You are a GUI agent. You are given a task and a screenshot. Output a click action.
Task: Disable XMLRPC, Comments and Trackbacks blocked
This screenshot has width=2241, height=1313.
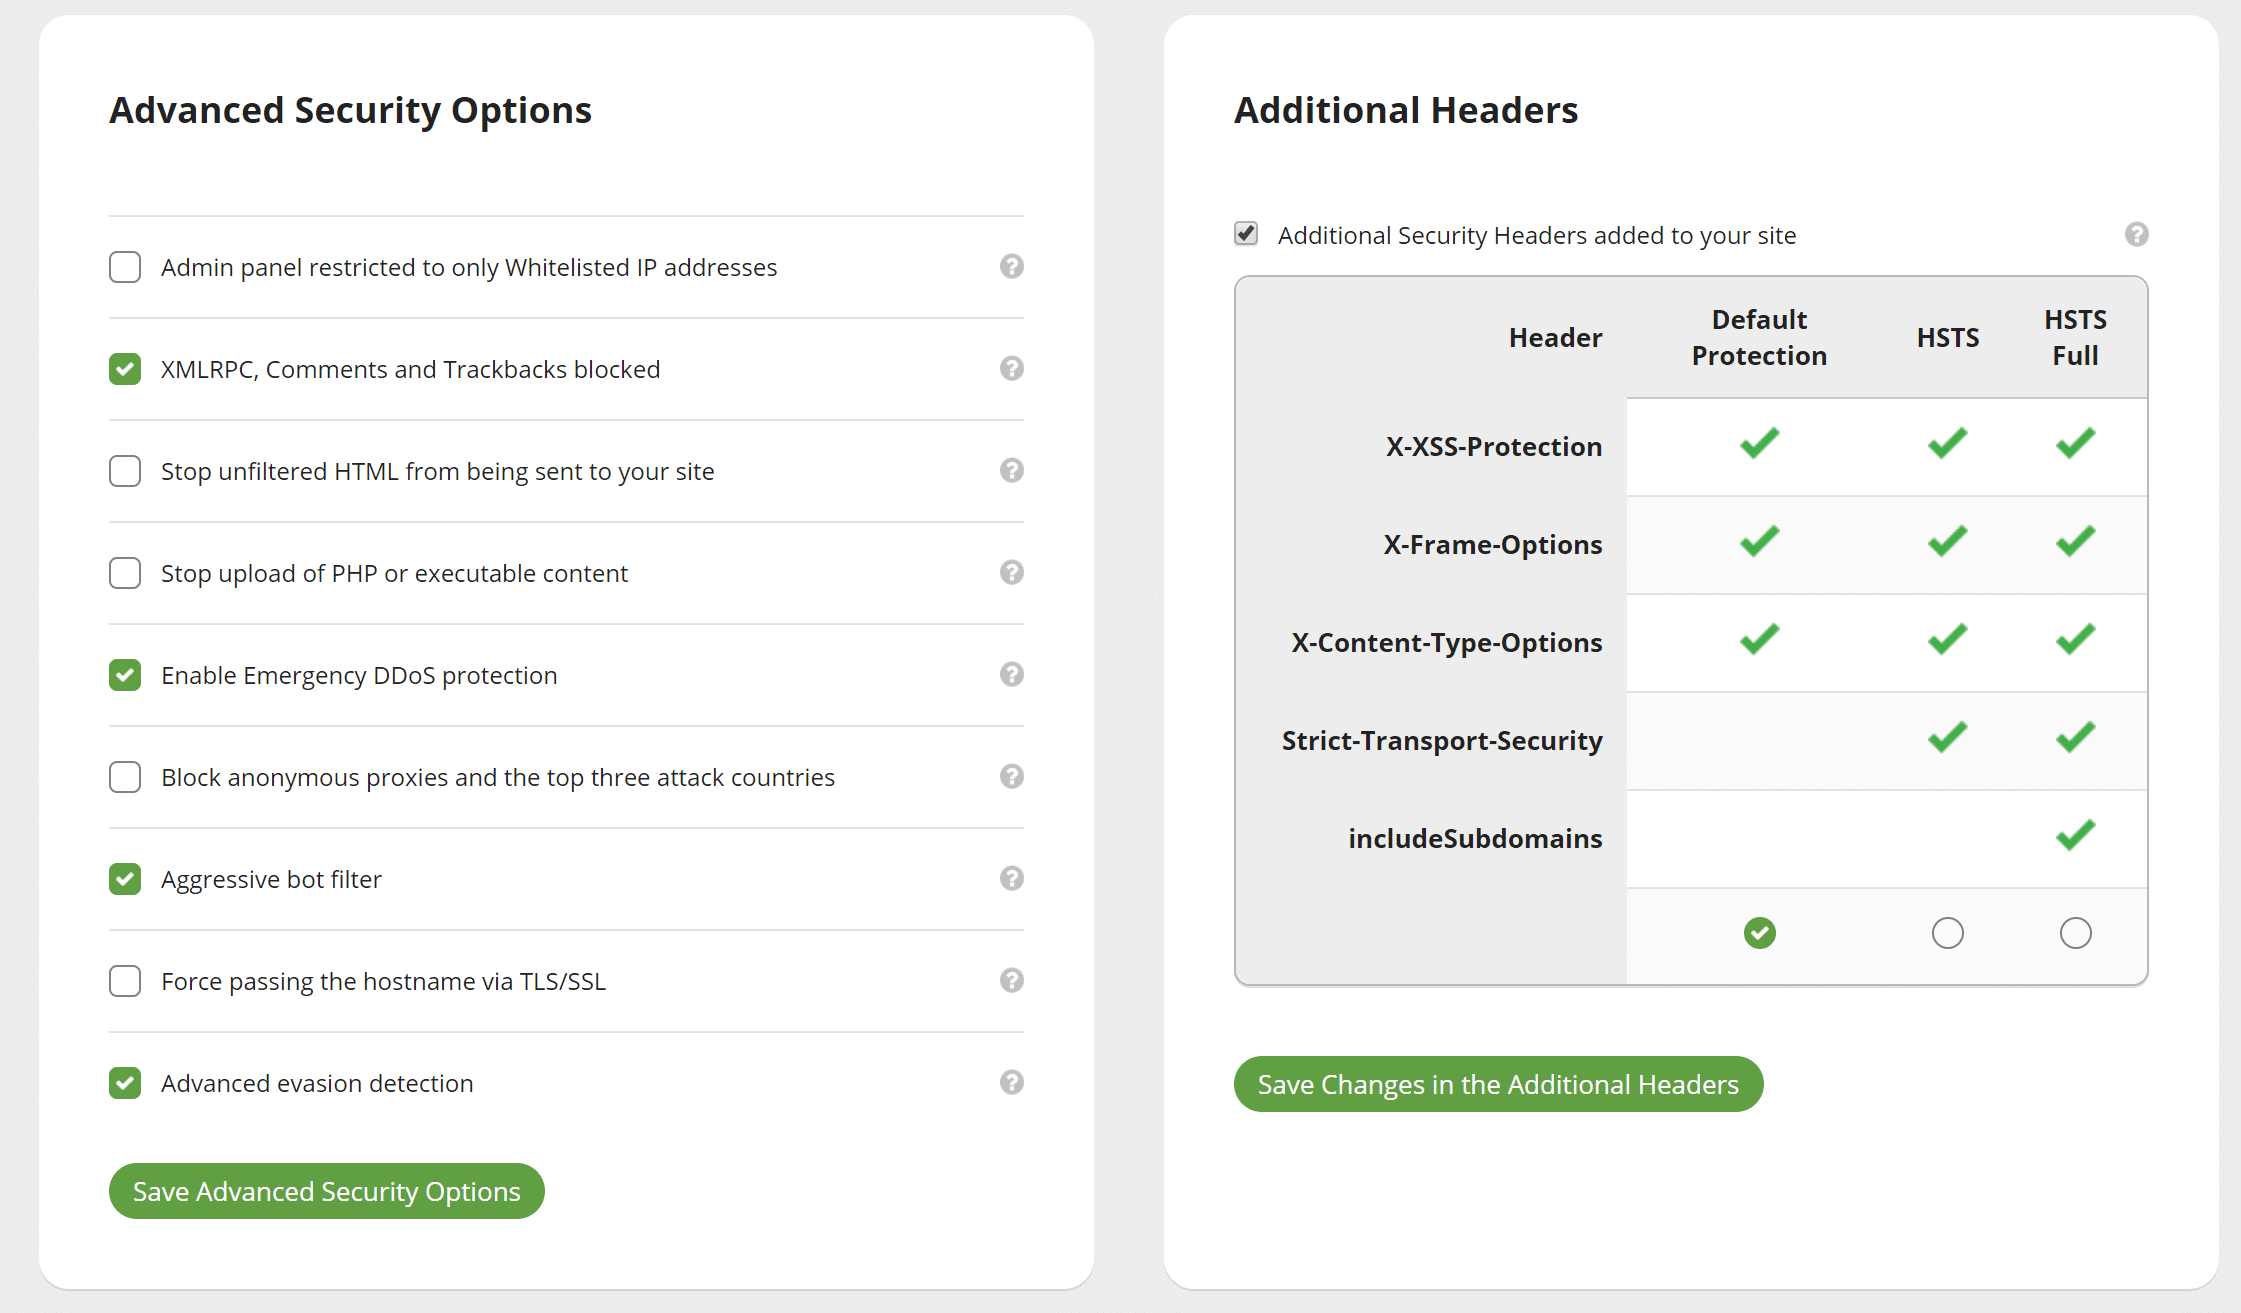click(x=123, y=369)
